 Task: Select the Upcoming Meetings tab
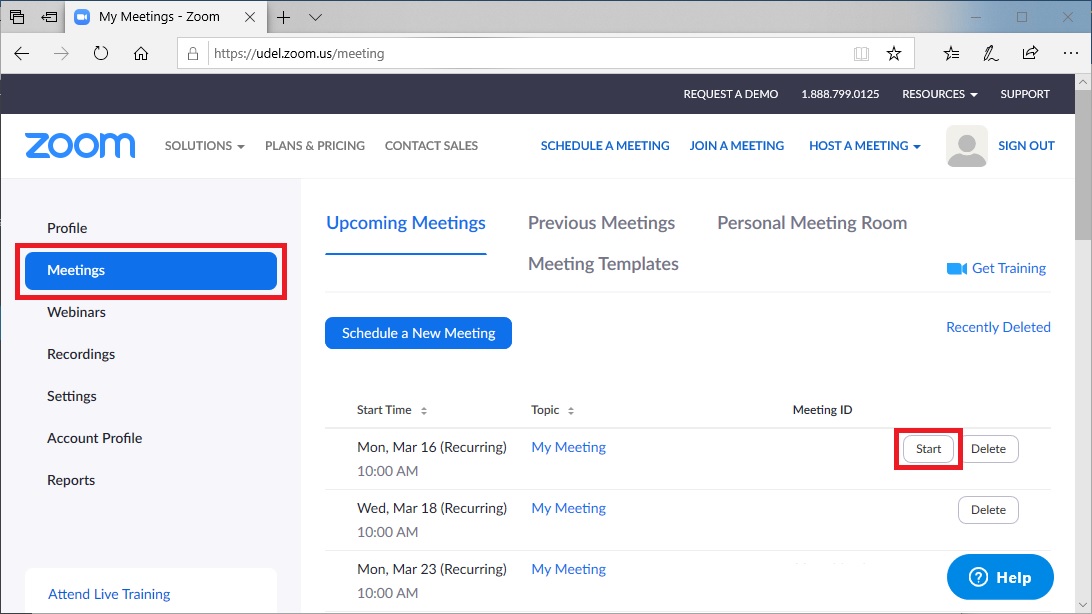click(x=406, y=223)
